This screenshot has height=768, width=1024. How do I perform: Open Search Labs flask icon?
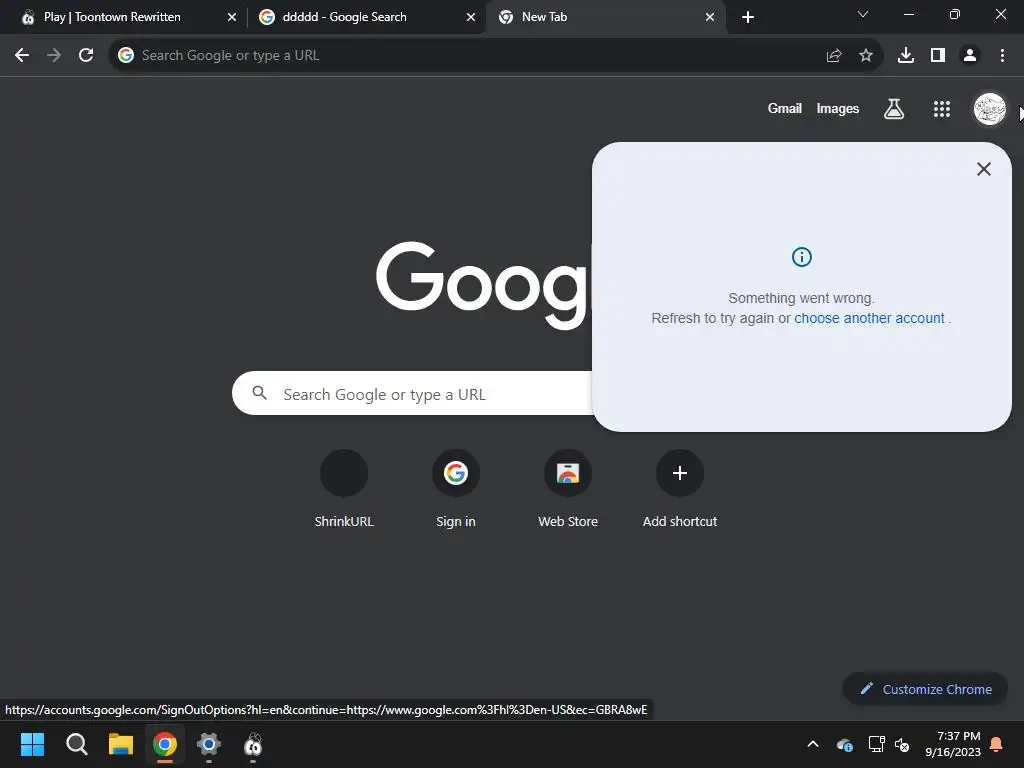point(893,108)
